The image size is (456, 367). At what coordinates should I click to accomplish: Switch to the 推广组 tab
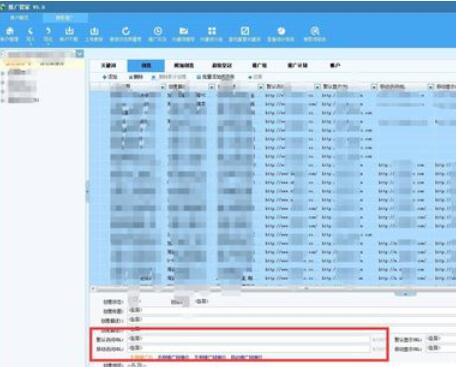coord(259,65)
